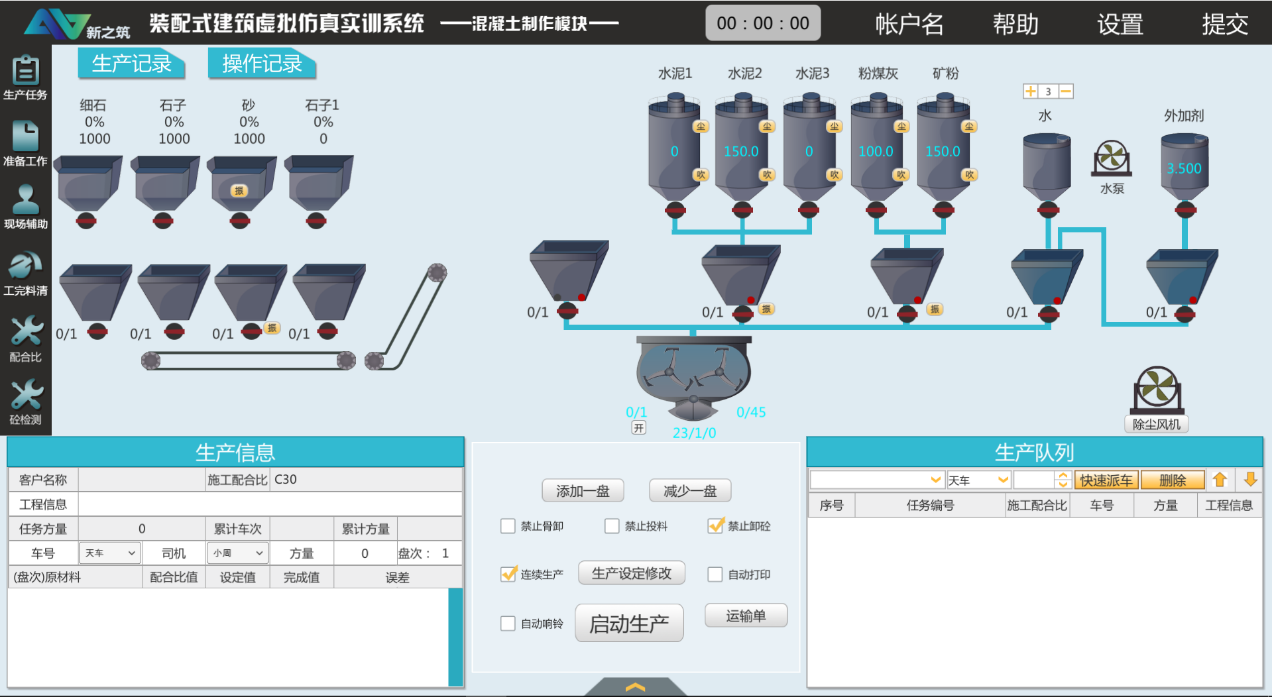Select the 配合比 wrench icon
Viewport: 1272px width, 697px height.
26,335
